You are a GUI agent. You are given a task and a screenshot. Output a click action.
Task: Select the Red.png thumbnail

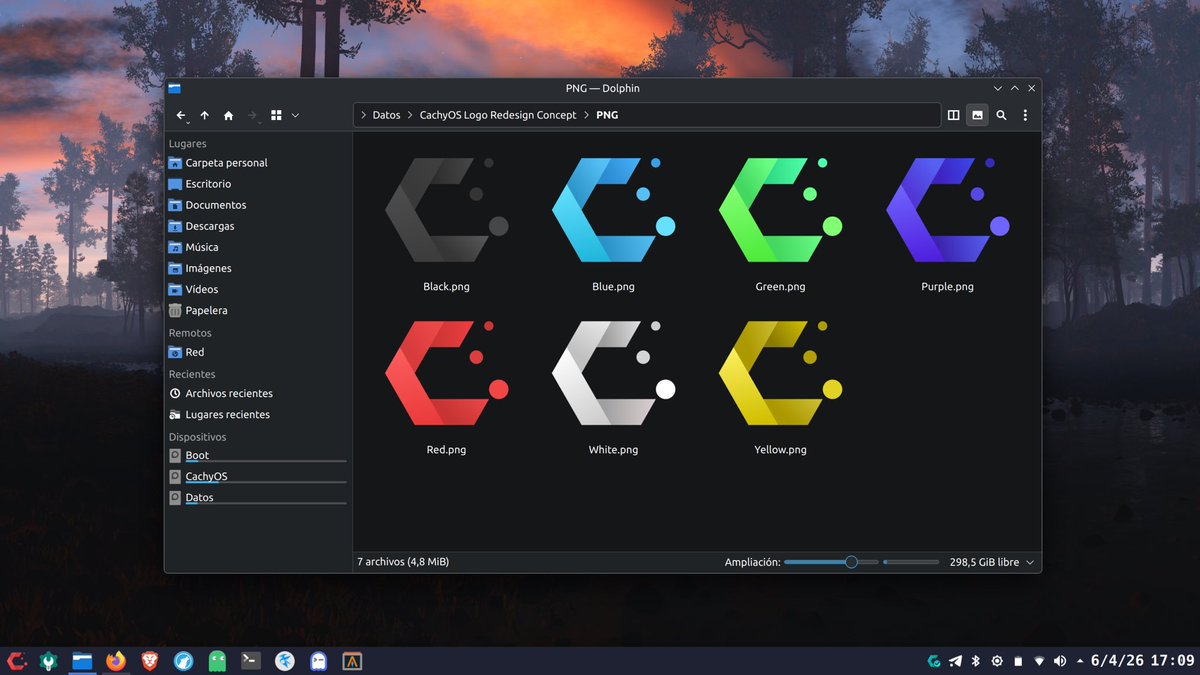pyautogui.click(x=446, y=373)
